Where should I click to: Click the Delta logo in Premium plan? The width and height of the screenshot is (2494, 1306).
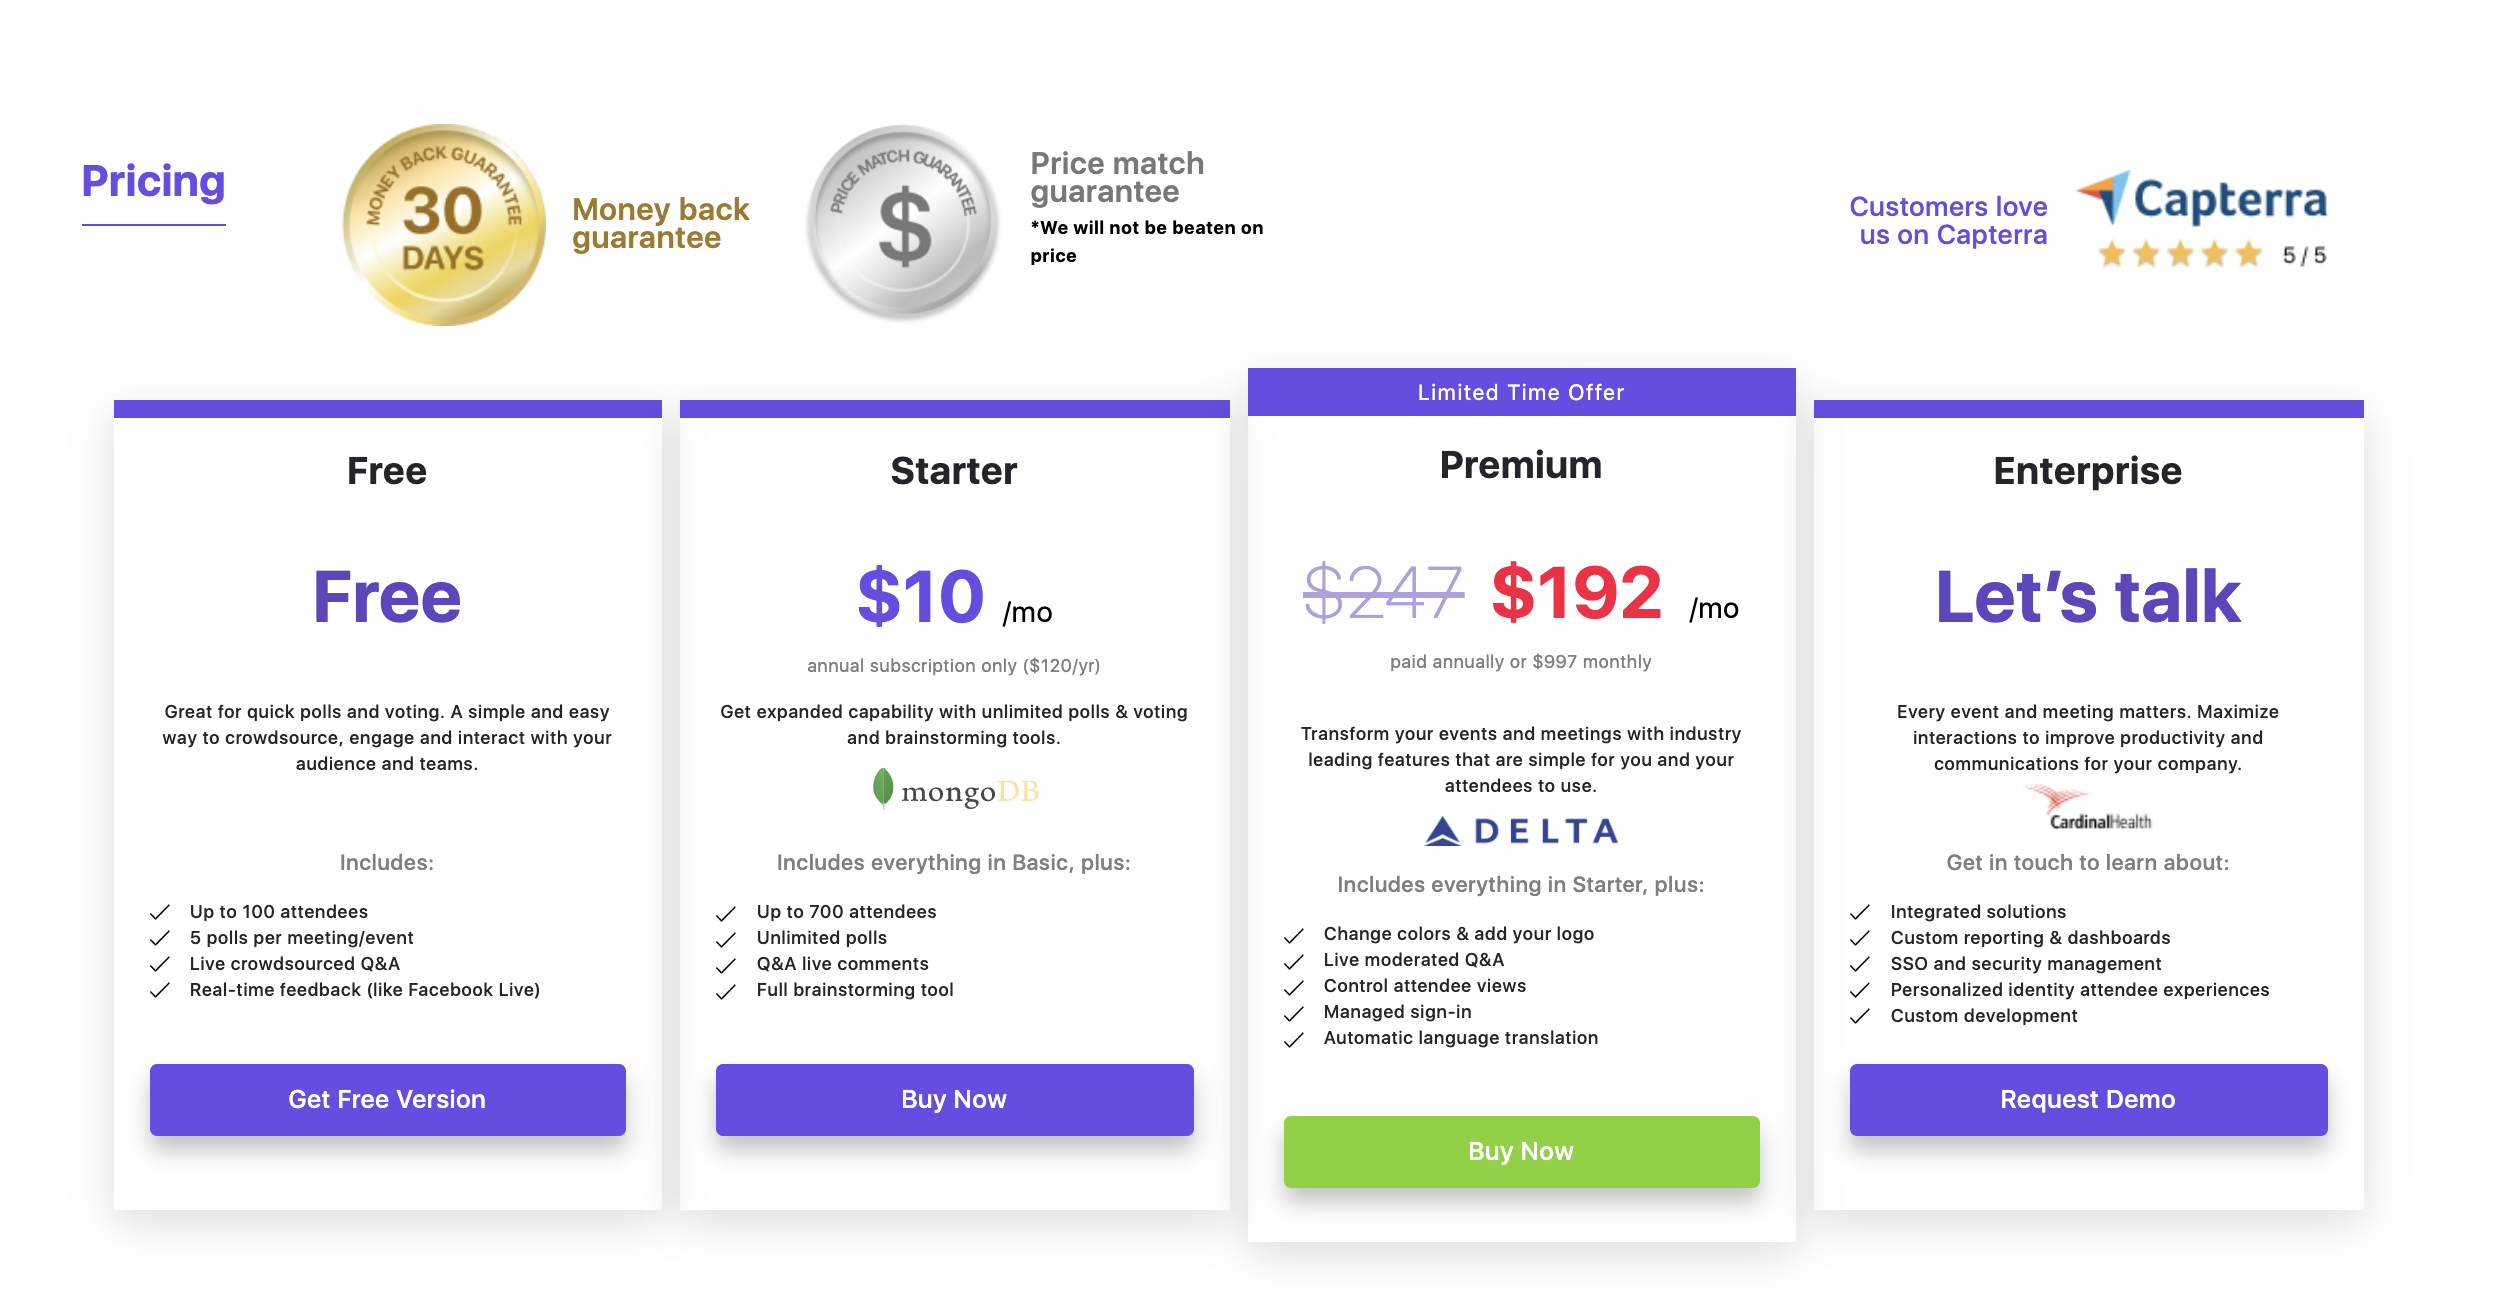click(1521, 831)
